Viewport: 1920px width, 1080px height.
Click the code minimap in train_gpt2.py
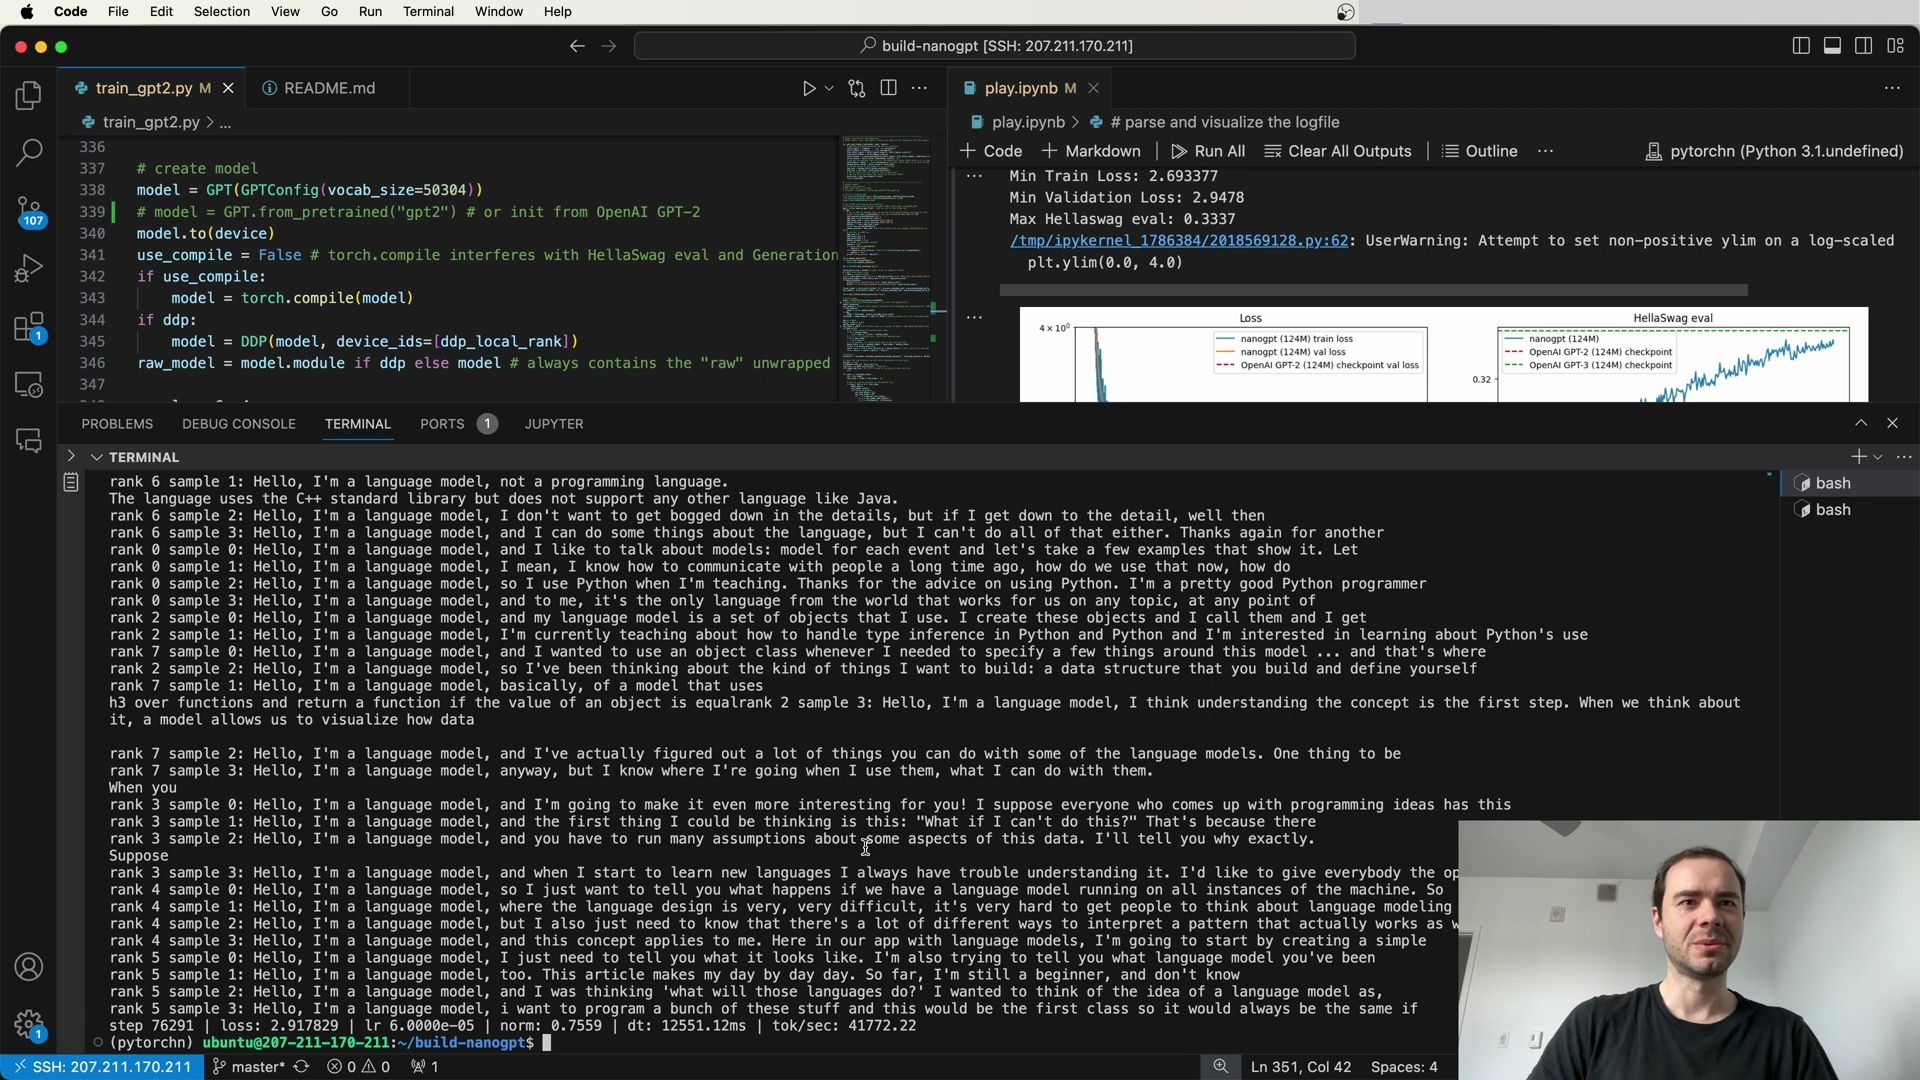pyautogui.click(x=883, y=268)
